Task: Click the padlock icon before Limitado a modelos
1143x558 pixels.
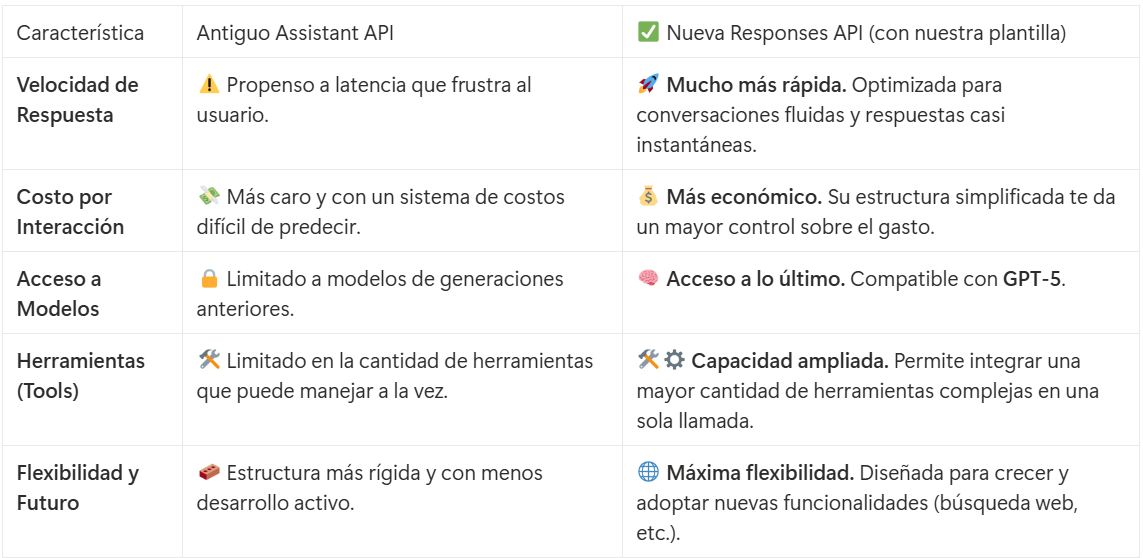Action: [x=208, y=279]
